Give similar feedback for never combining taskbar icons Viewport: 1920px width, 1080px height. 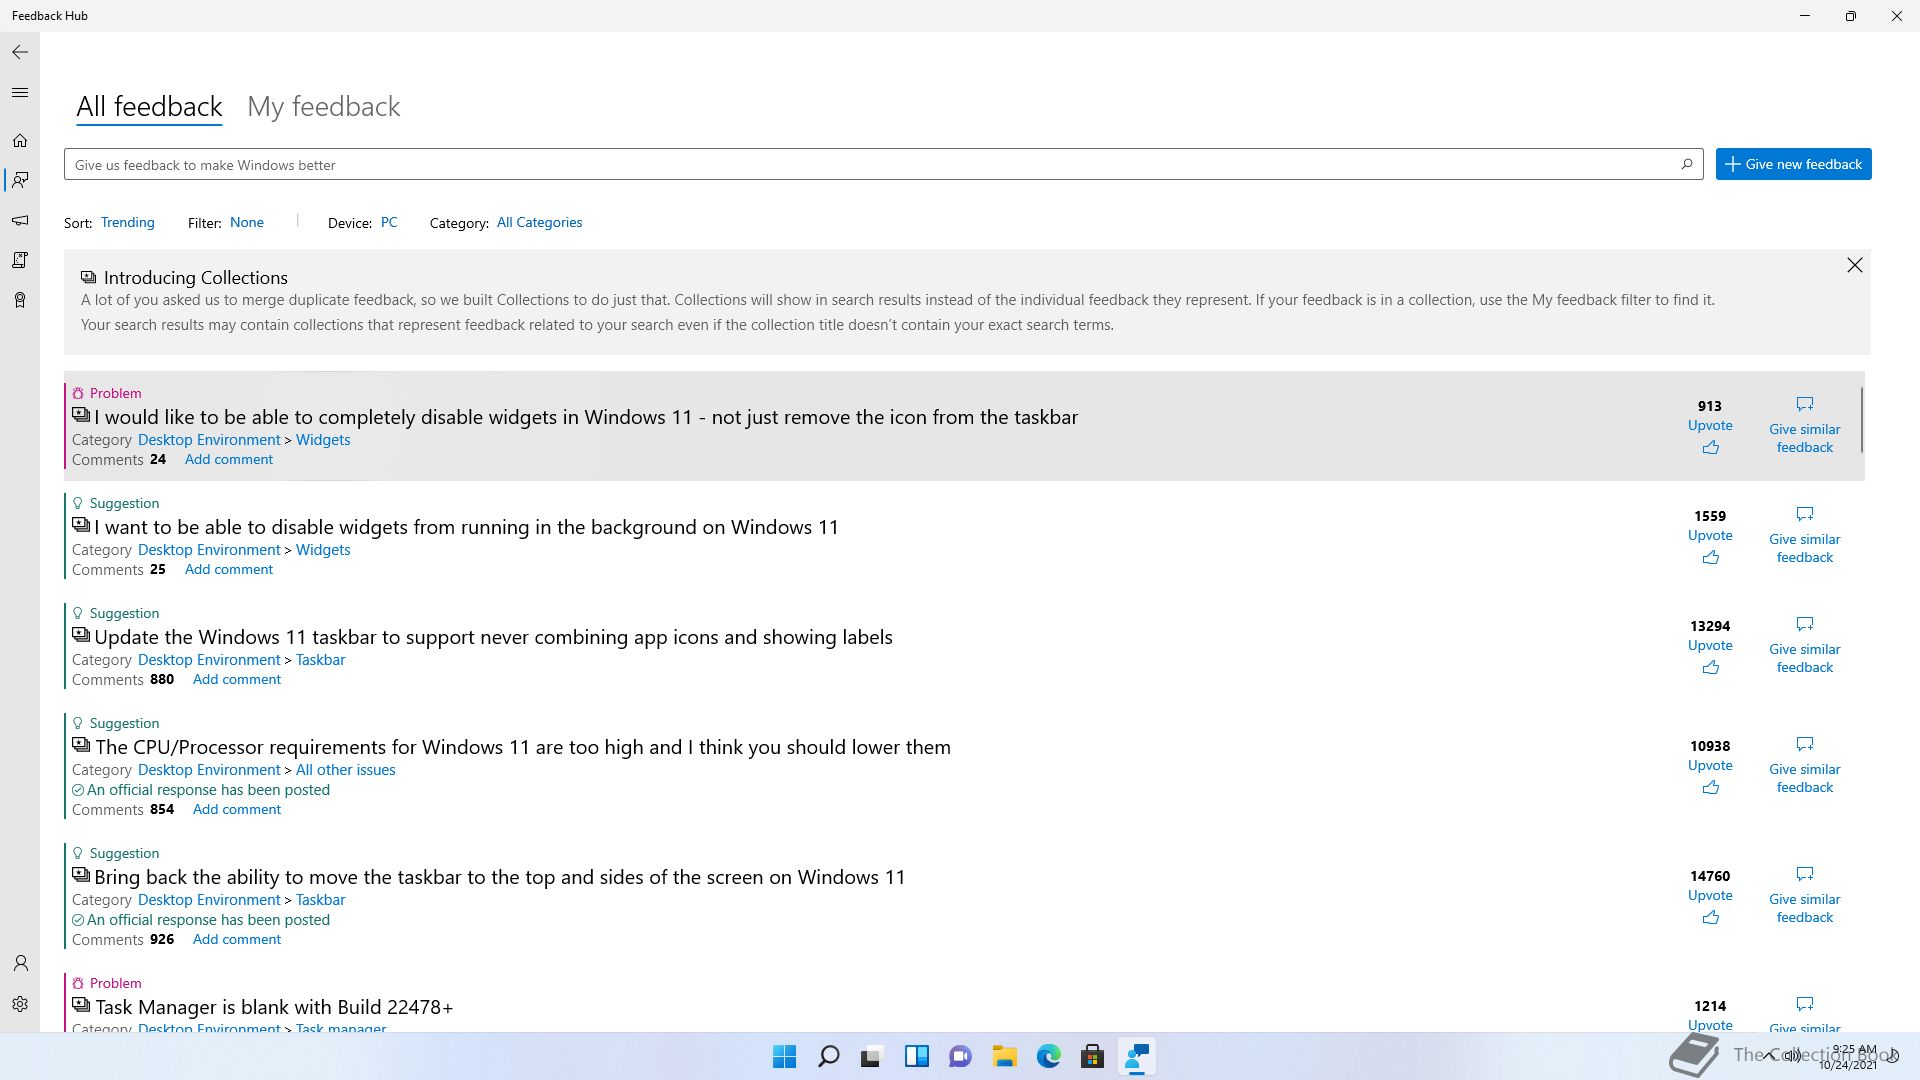(x=1805, y=646)
